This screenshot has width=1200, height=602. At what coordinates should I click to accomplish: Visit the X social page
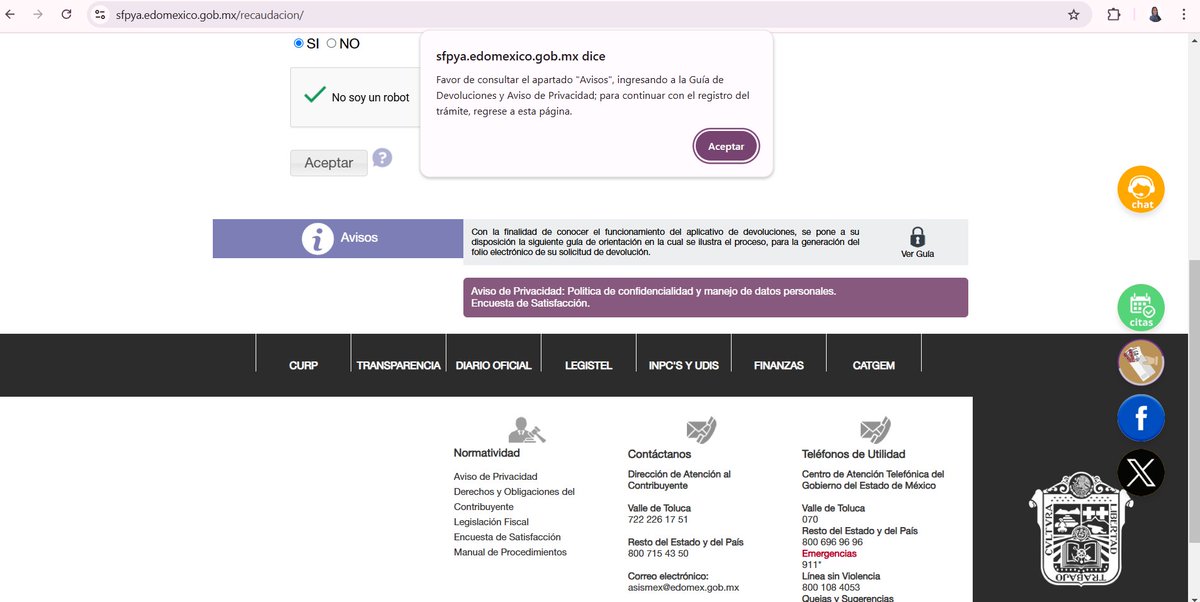coord(1141,472)
